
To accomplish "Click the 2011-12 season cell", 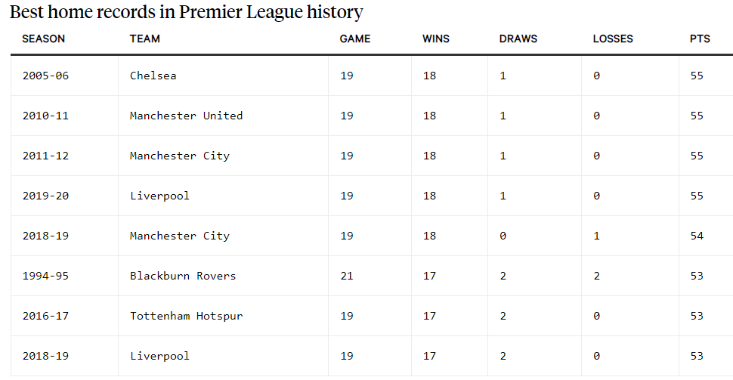I will pos(65,156).
